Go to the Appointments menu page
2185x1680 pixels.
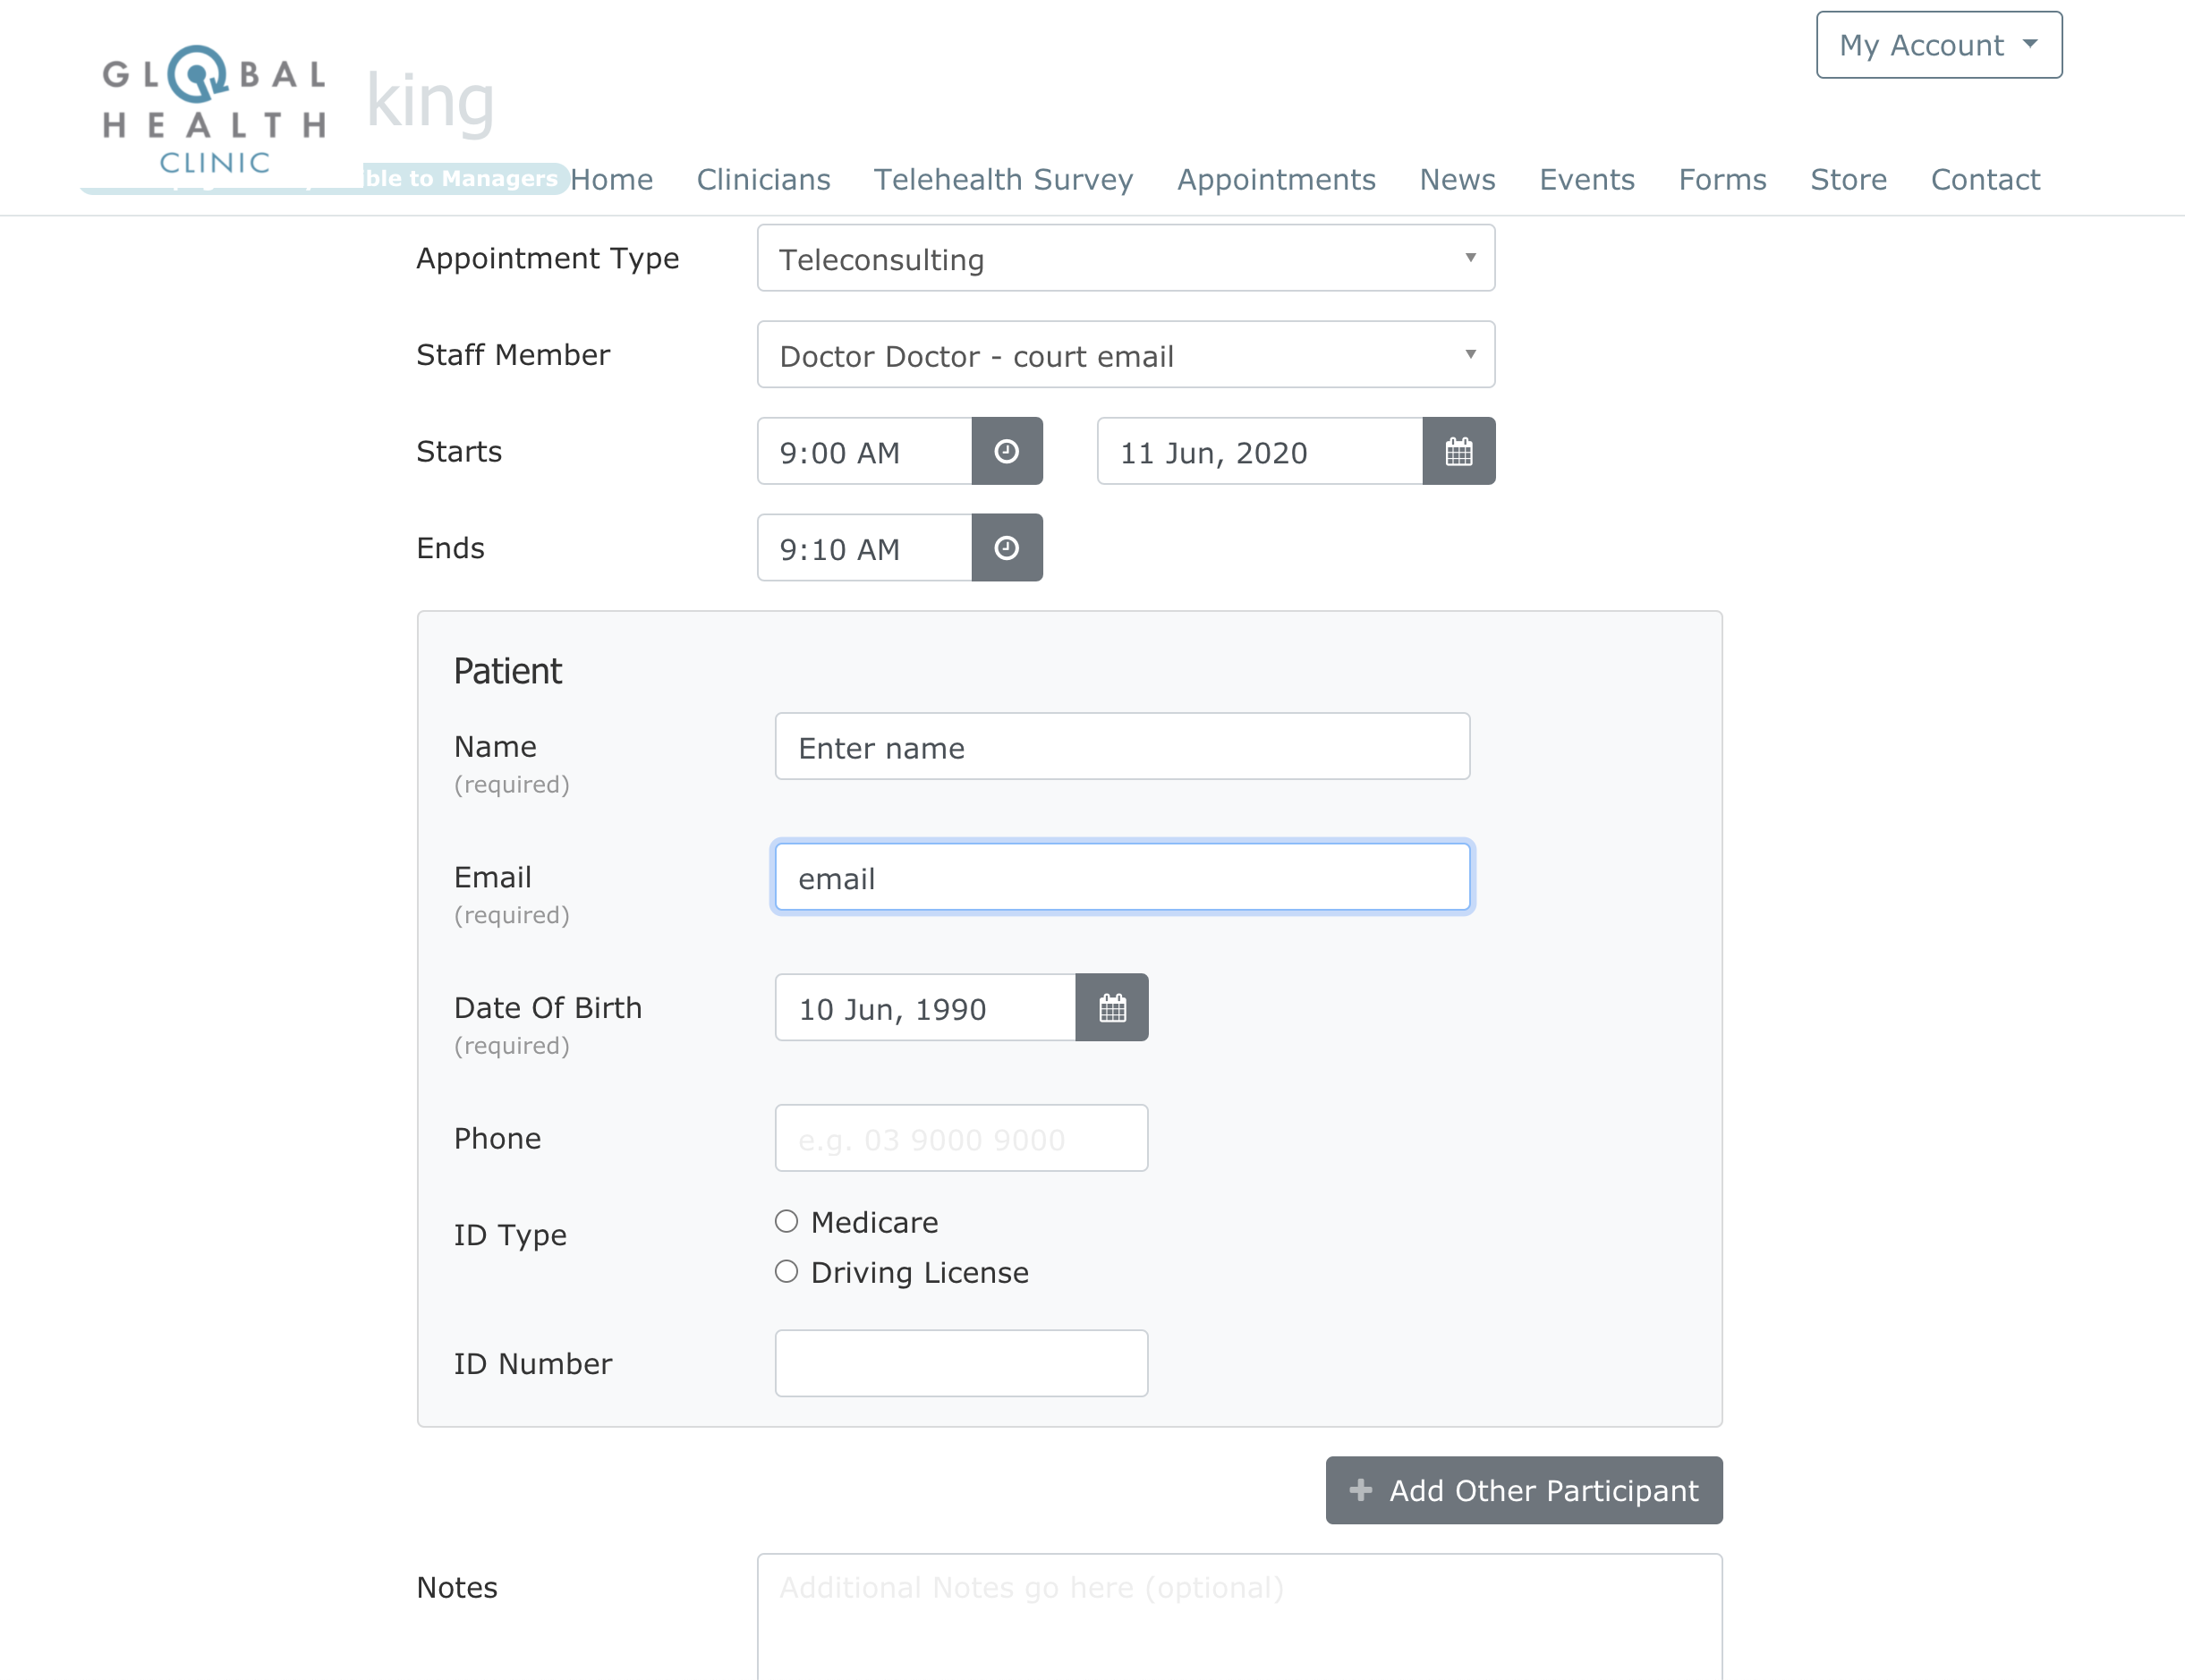click(1276, 179)
